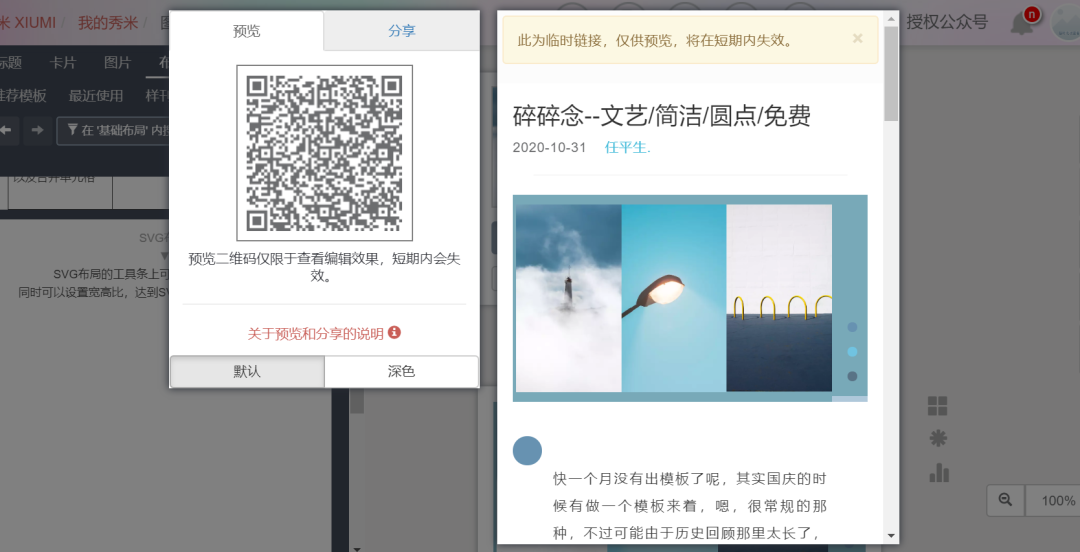This screenshot has width=1080, height=552.
Task: Click the article date 2020-10-31
Action: pos(549,147)
